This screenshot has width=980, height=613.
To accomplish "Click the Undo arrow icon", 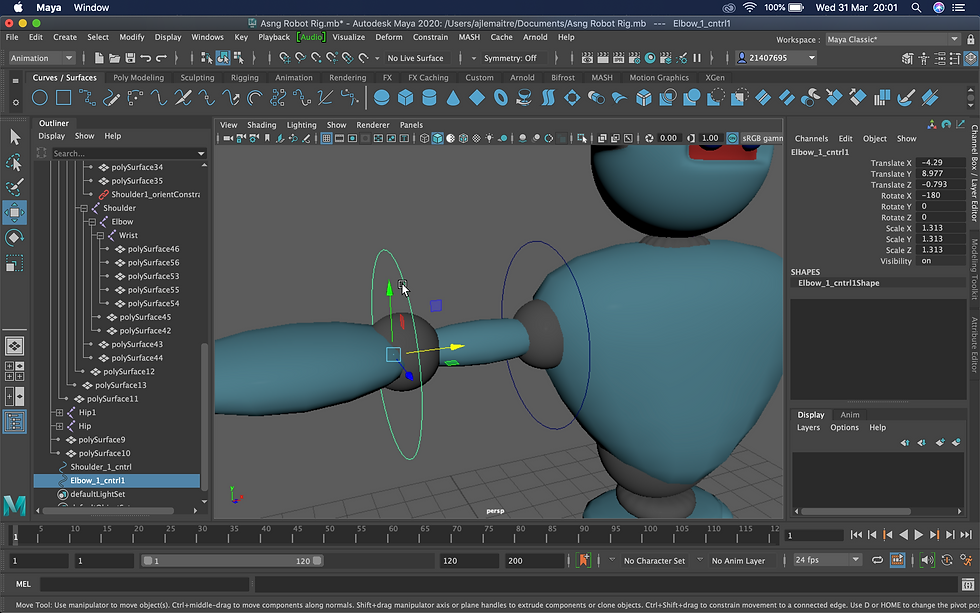I will (x=146, y=58).
